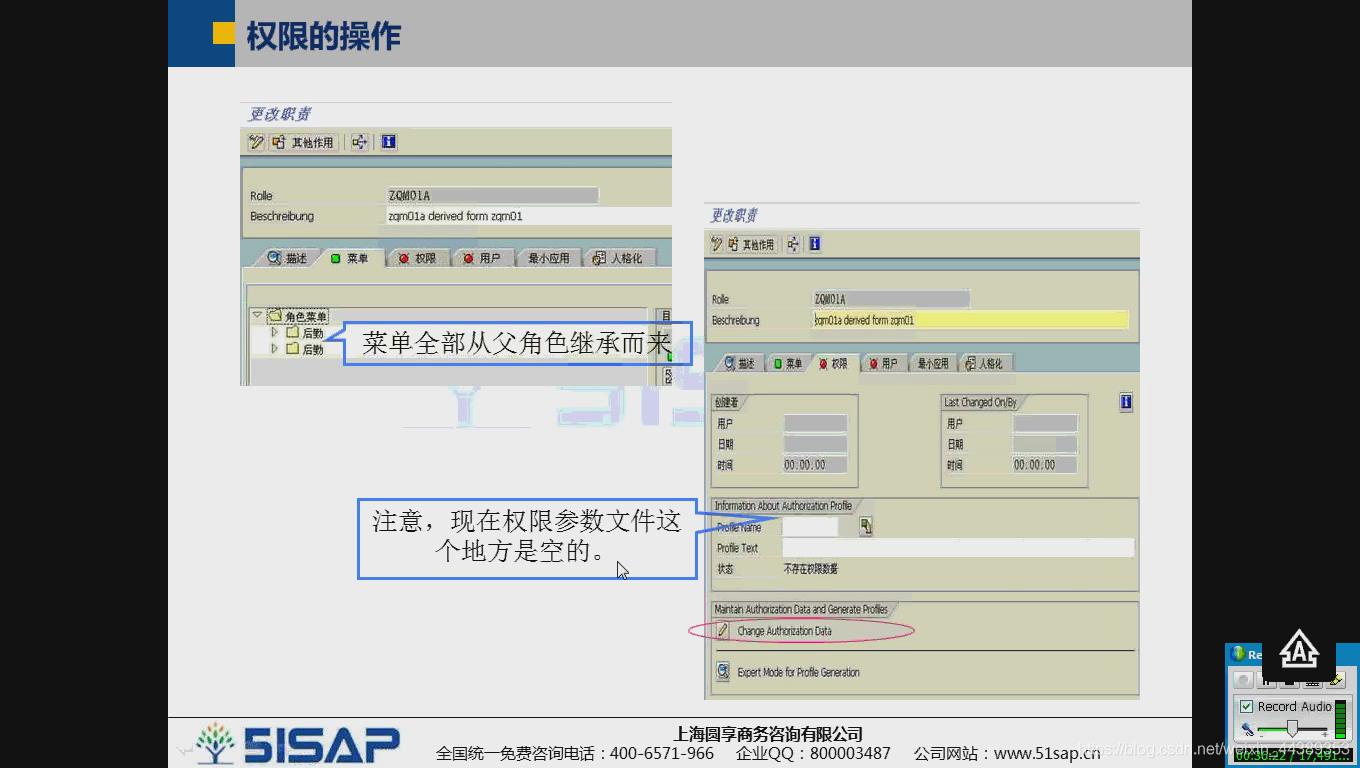The image size is (1360, 768).
Task: Adjust recorder microphone volume slider
Action: point(1291,729)
